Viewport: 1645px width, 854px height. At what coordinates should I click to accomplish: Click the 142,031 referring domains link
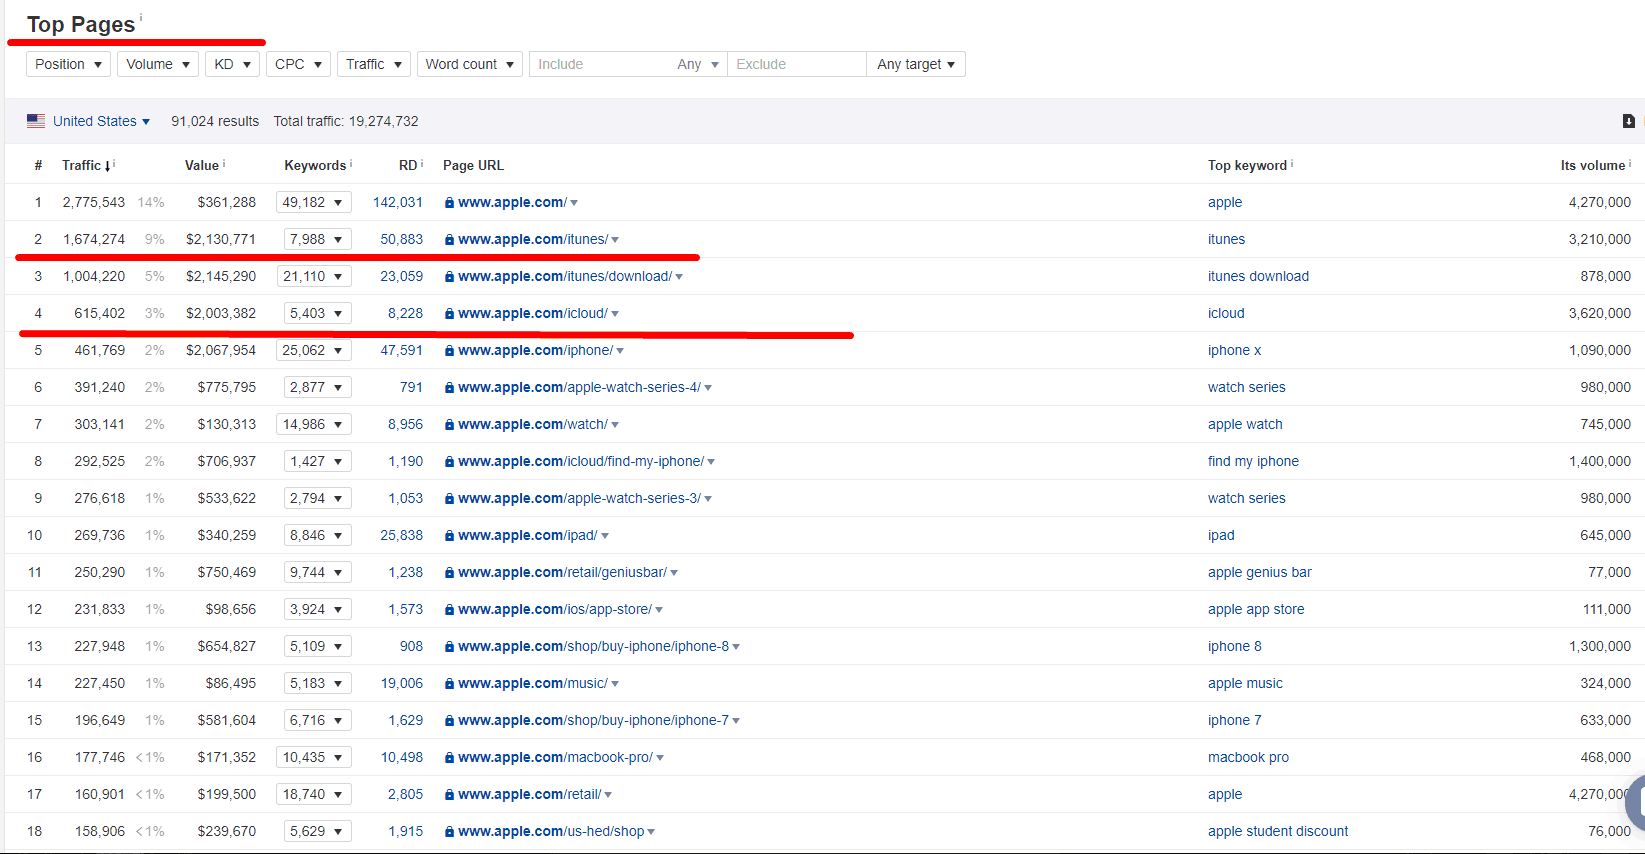[398, 202]
